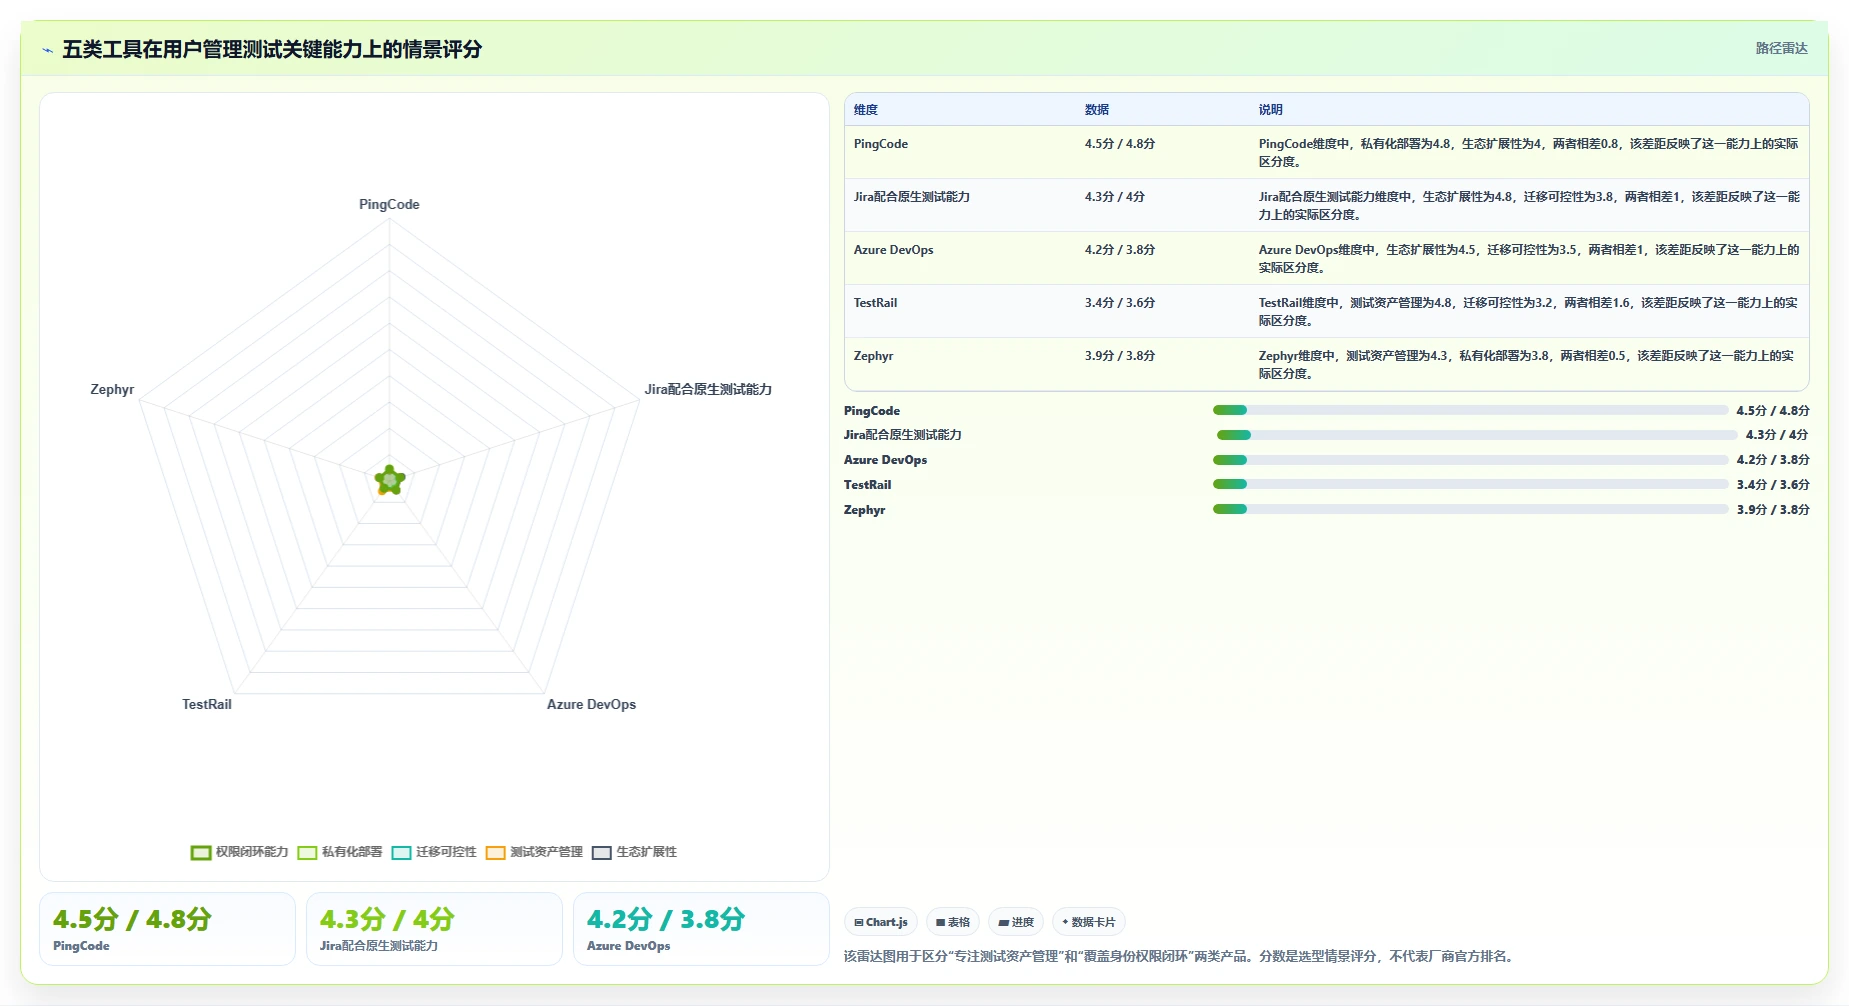The image size is (1849, 1006).
Task: Click the PingCode axis label on the radar
Action: point(389,204)
